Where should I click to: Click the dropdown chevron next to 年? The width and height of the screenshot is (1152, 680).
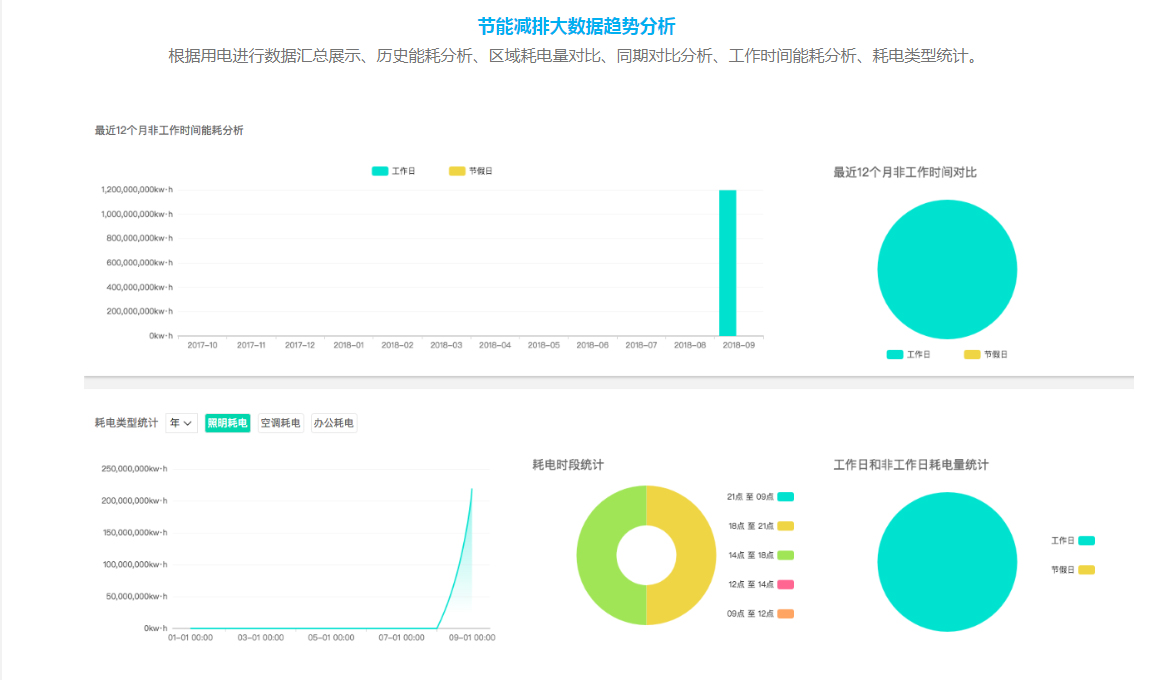click(x=188, y=424)
